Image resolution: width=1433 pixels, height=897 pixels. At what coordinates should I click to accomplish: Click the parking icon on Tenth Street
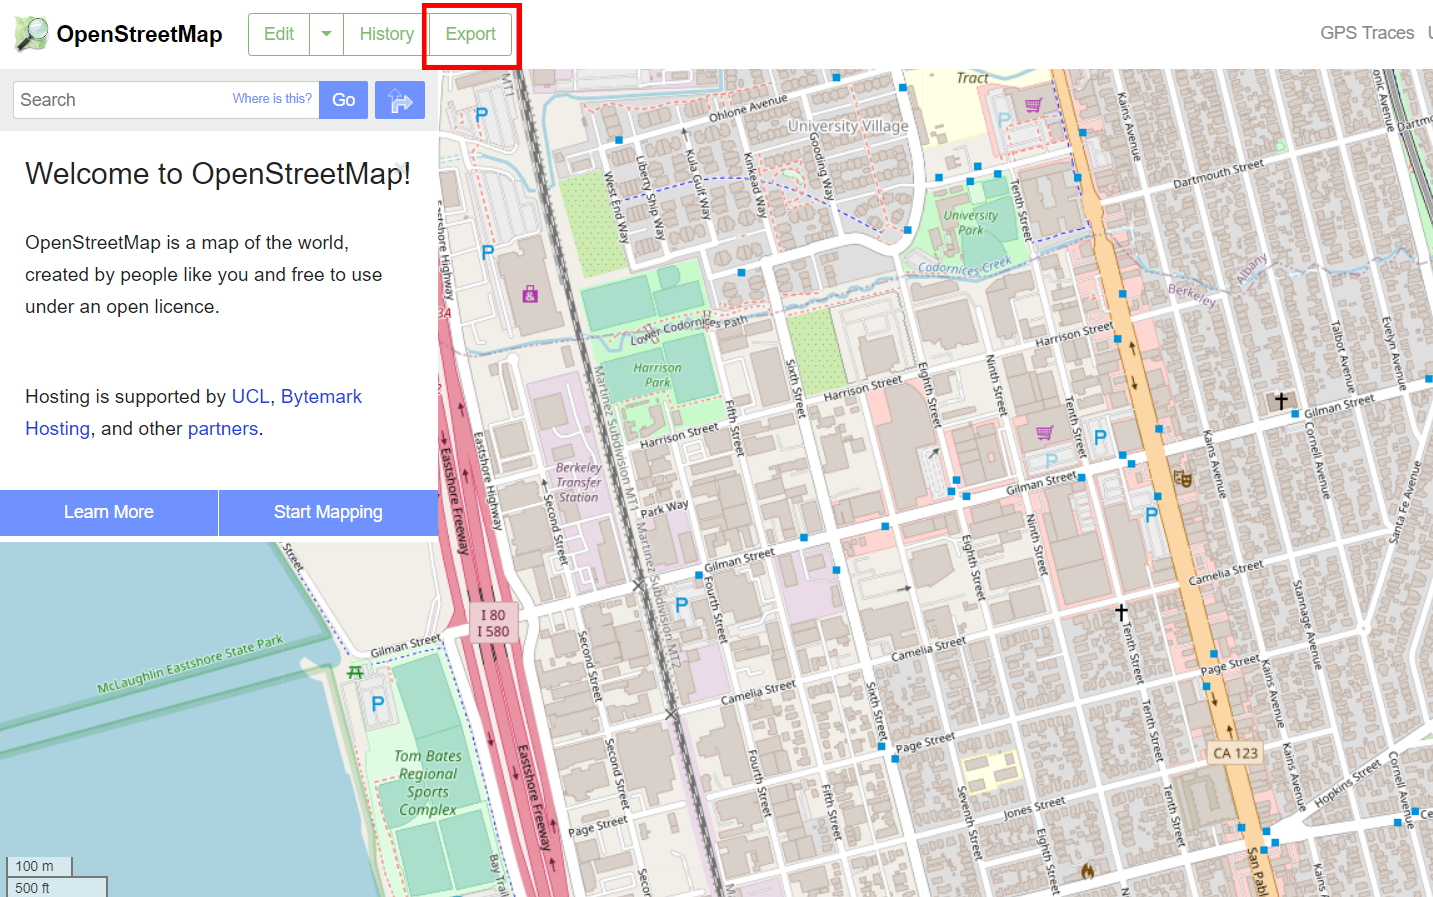point(1100,436)
